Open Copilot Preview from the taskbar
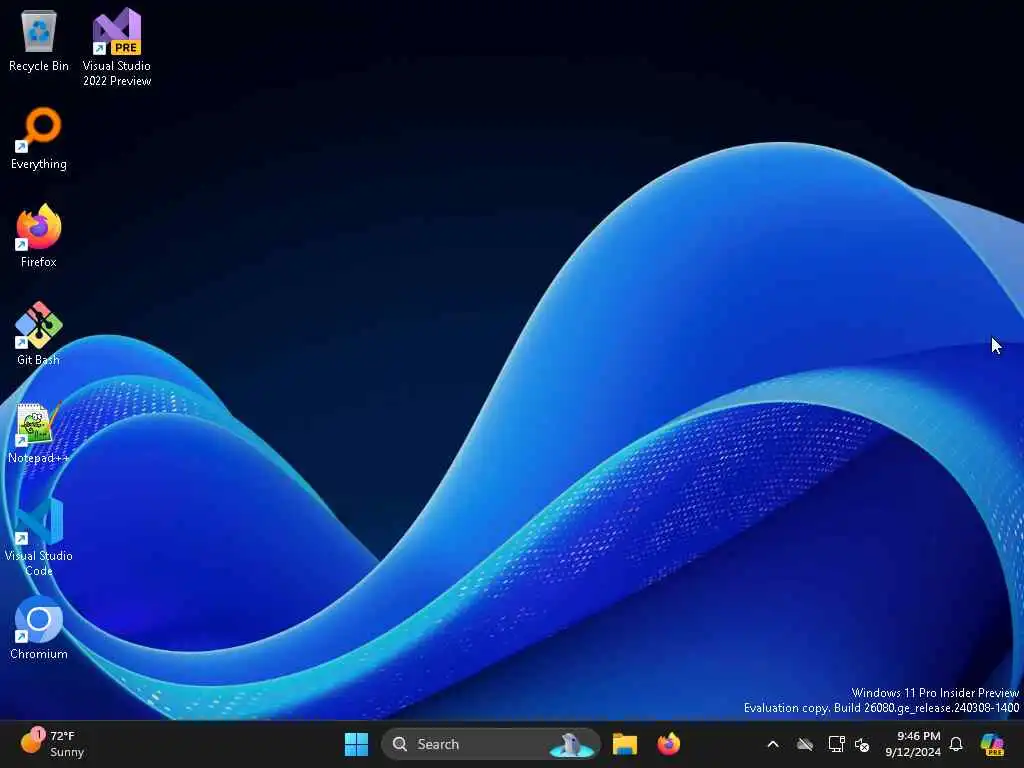This screenshot has width=1024, height=768. pyautogui.click(x=992, y=744)
